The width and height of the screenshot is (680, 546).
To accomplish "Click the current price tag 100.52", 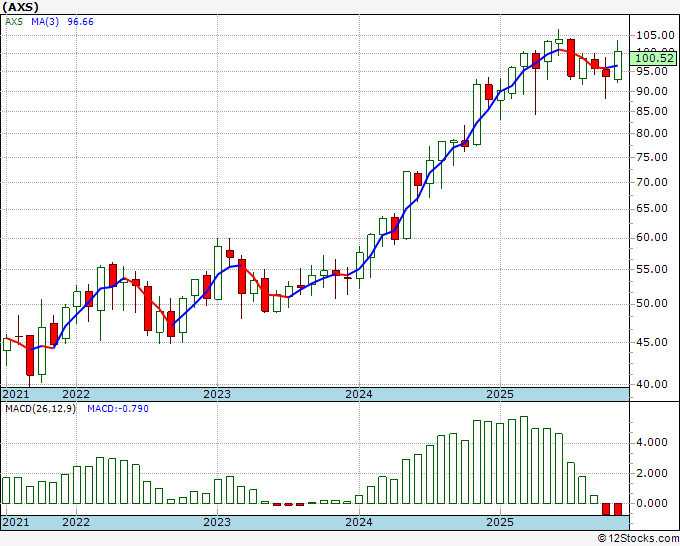I will pyautogui.click(x=653, y=59).
